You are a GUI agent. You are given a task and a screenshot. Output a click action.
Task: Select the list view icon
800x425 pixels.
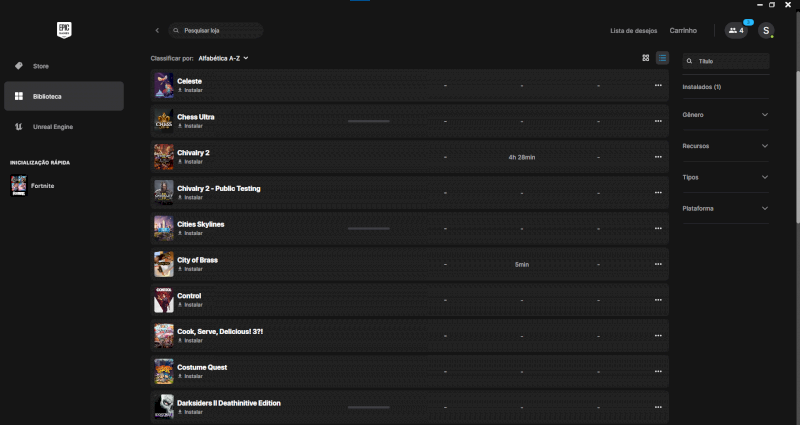pyautogui.click(x=662, y=58)
